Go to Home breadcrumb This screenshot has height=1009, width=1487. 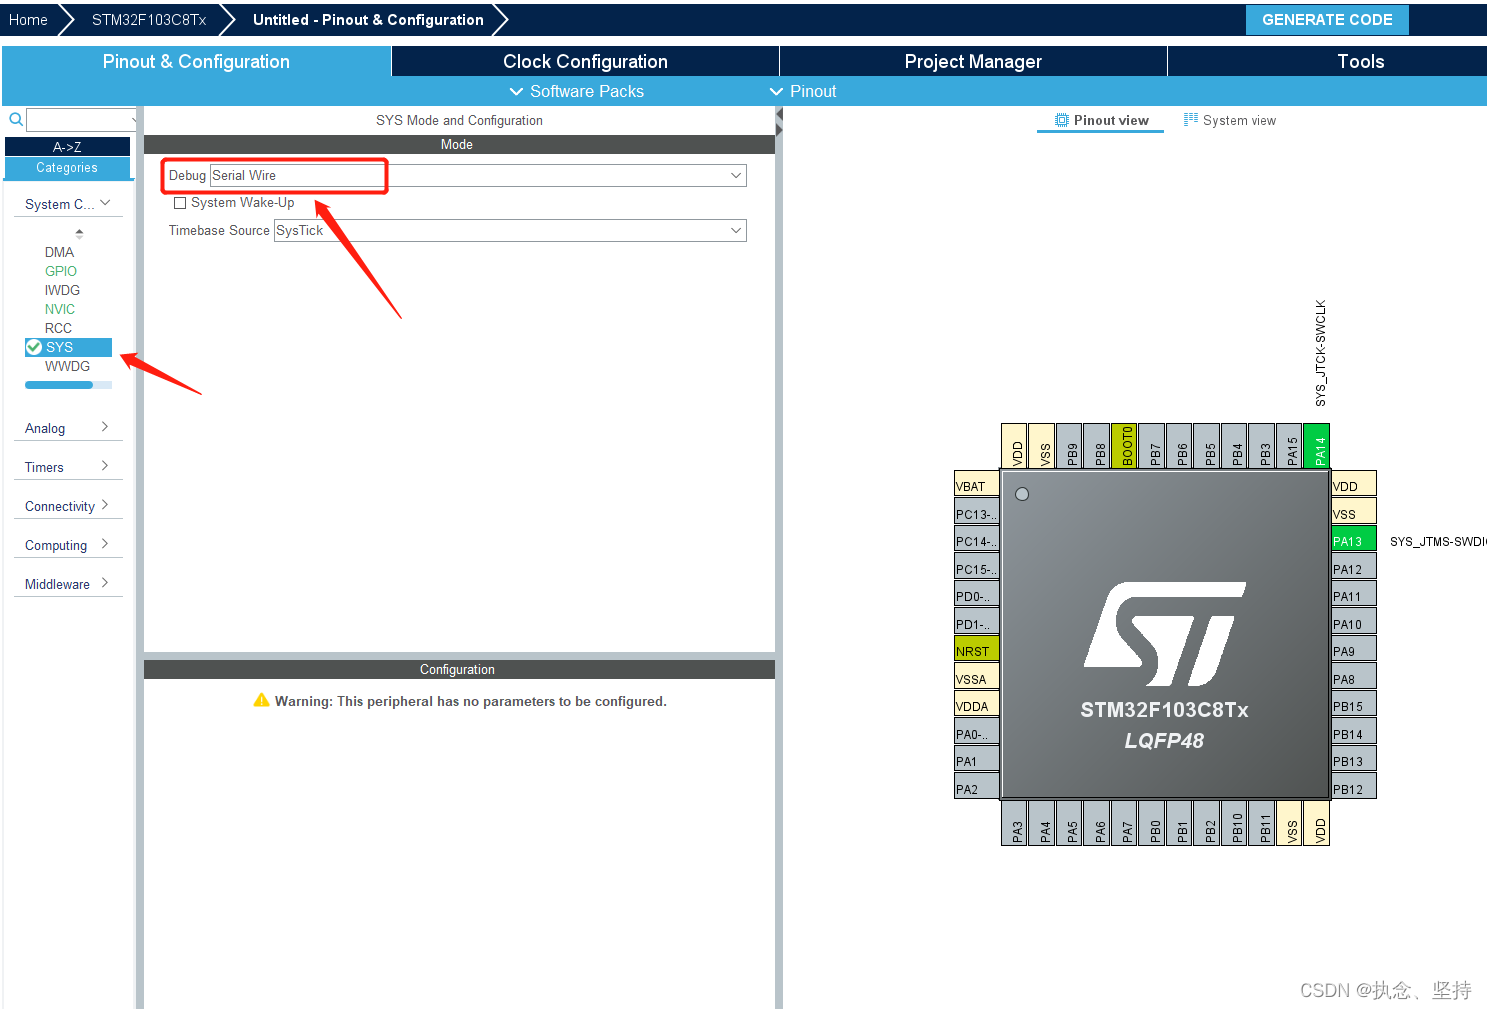coord(28,20)
